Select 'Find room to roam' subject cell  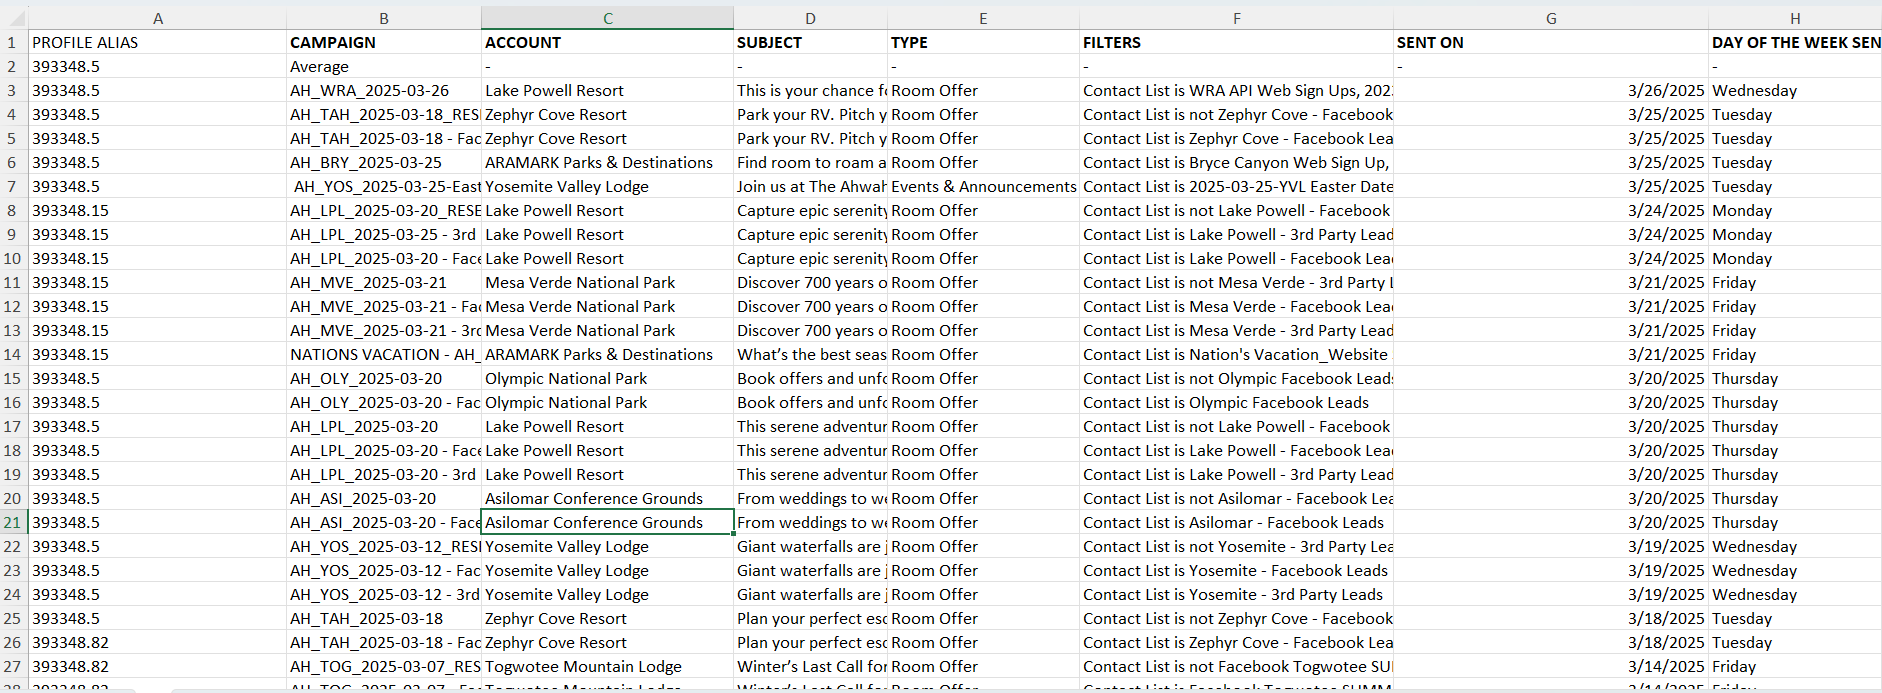(x=810, y=162)
